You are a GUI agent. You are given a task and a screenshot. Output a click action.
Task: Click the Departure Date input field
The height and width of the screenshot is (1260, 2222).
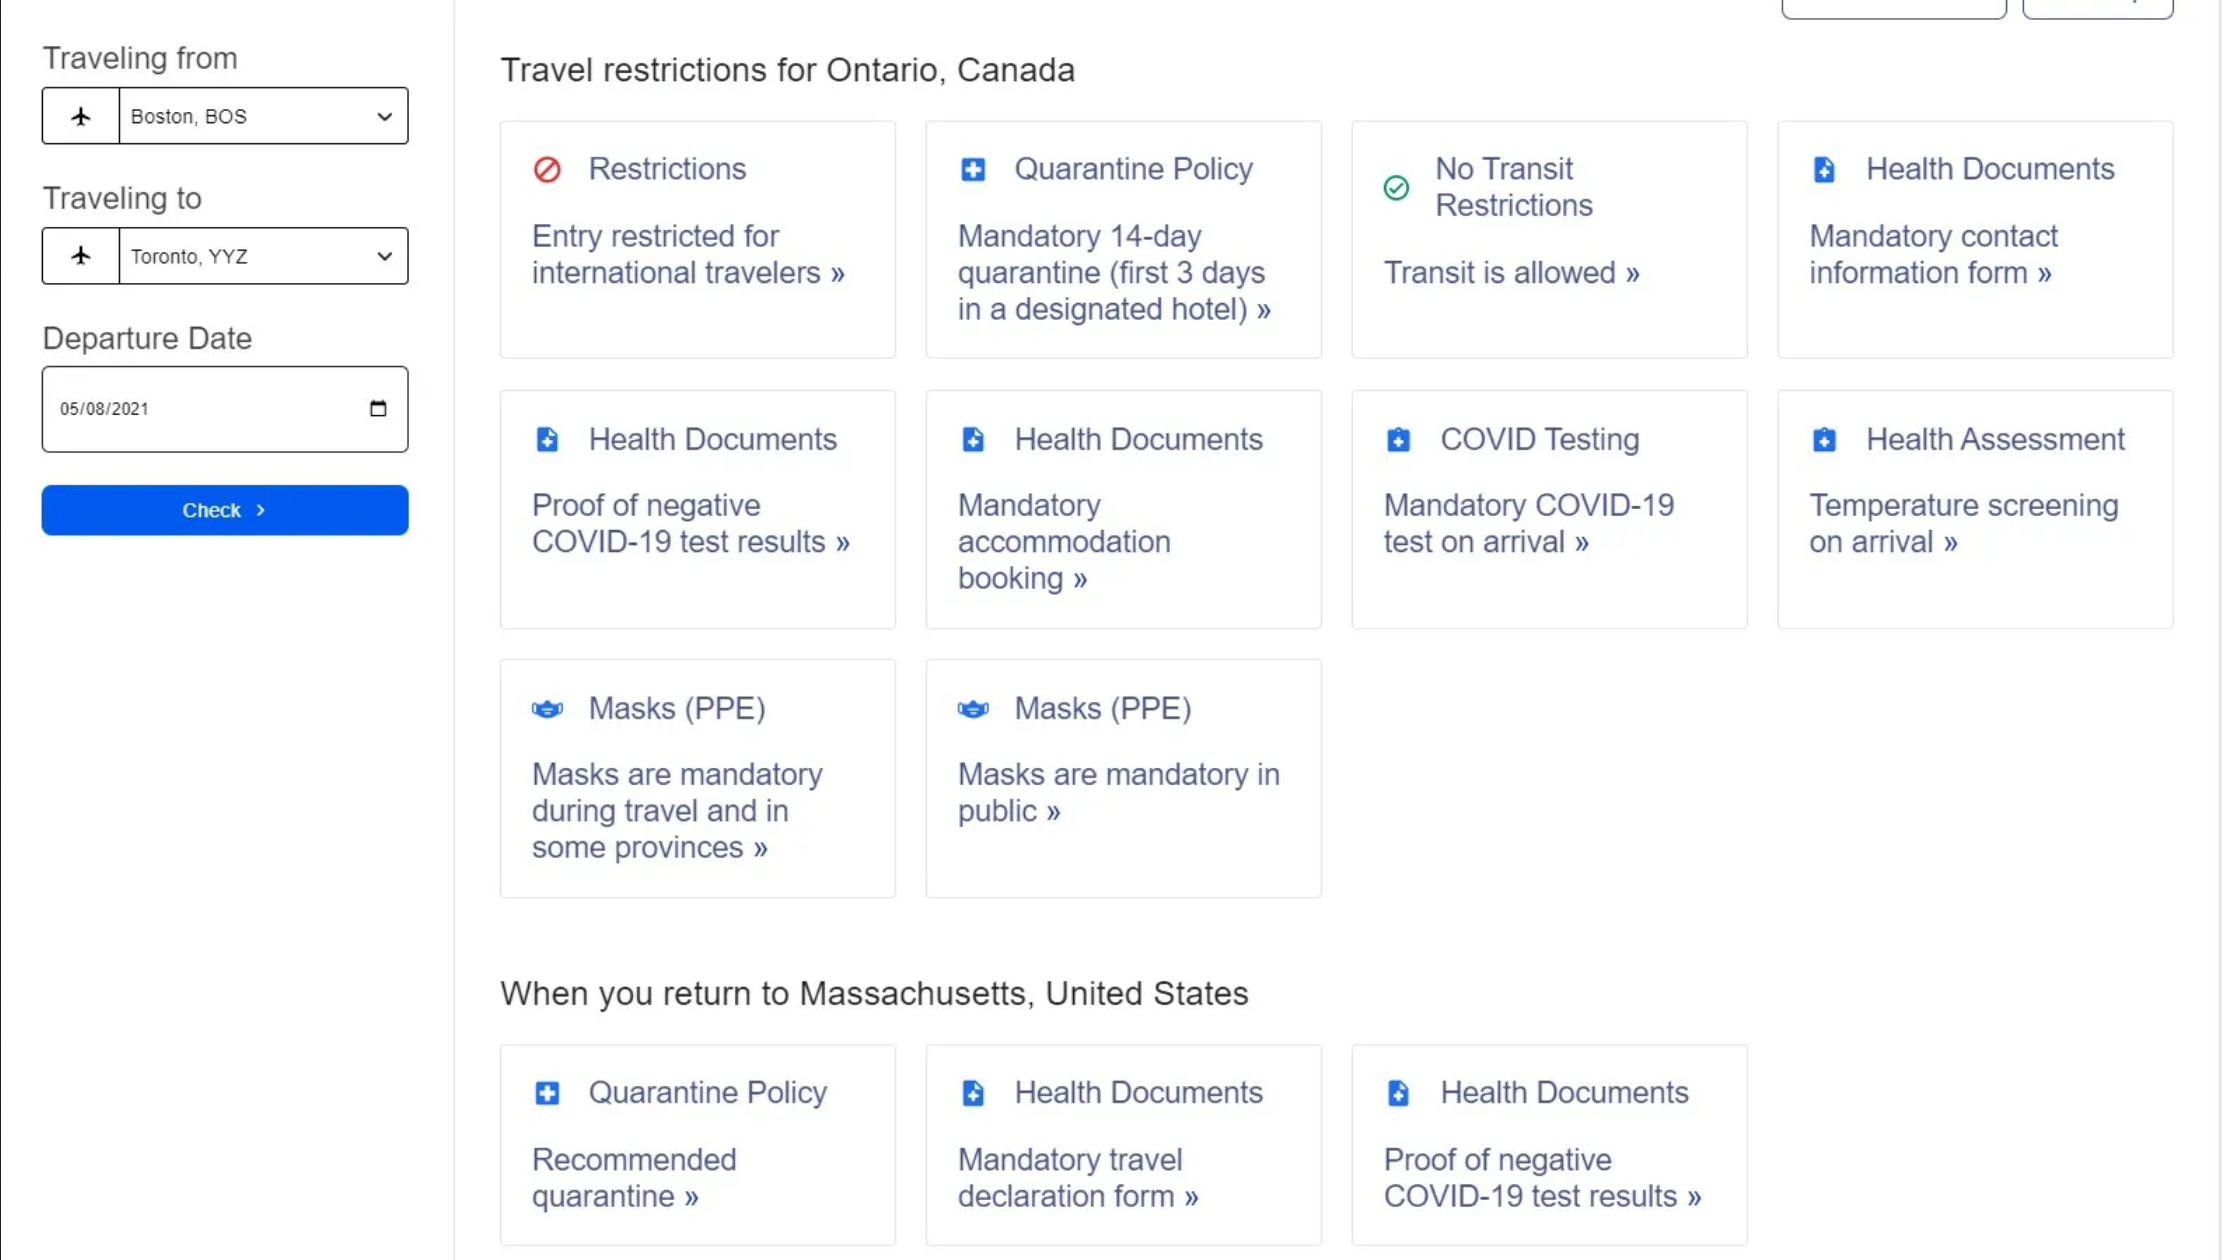click(x=200, y=409)
